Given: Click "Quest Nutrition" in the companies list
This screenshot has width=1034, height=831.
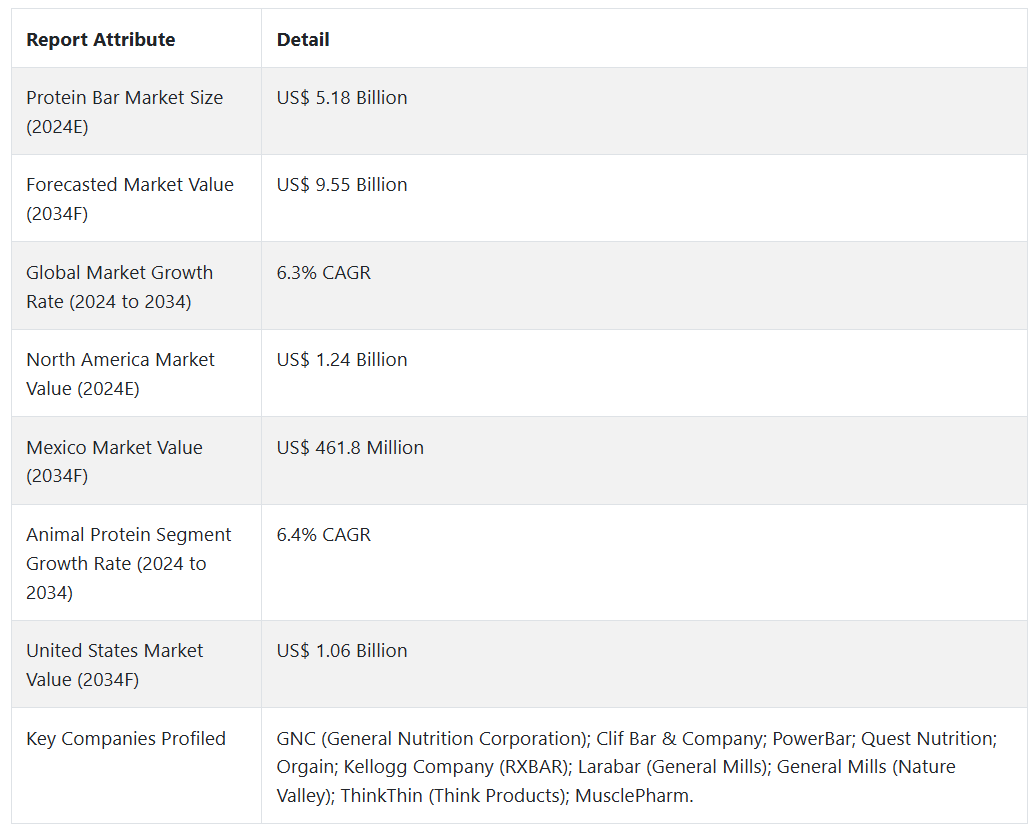Looking at the screenshot, I should pos(927,739).
